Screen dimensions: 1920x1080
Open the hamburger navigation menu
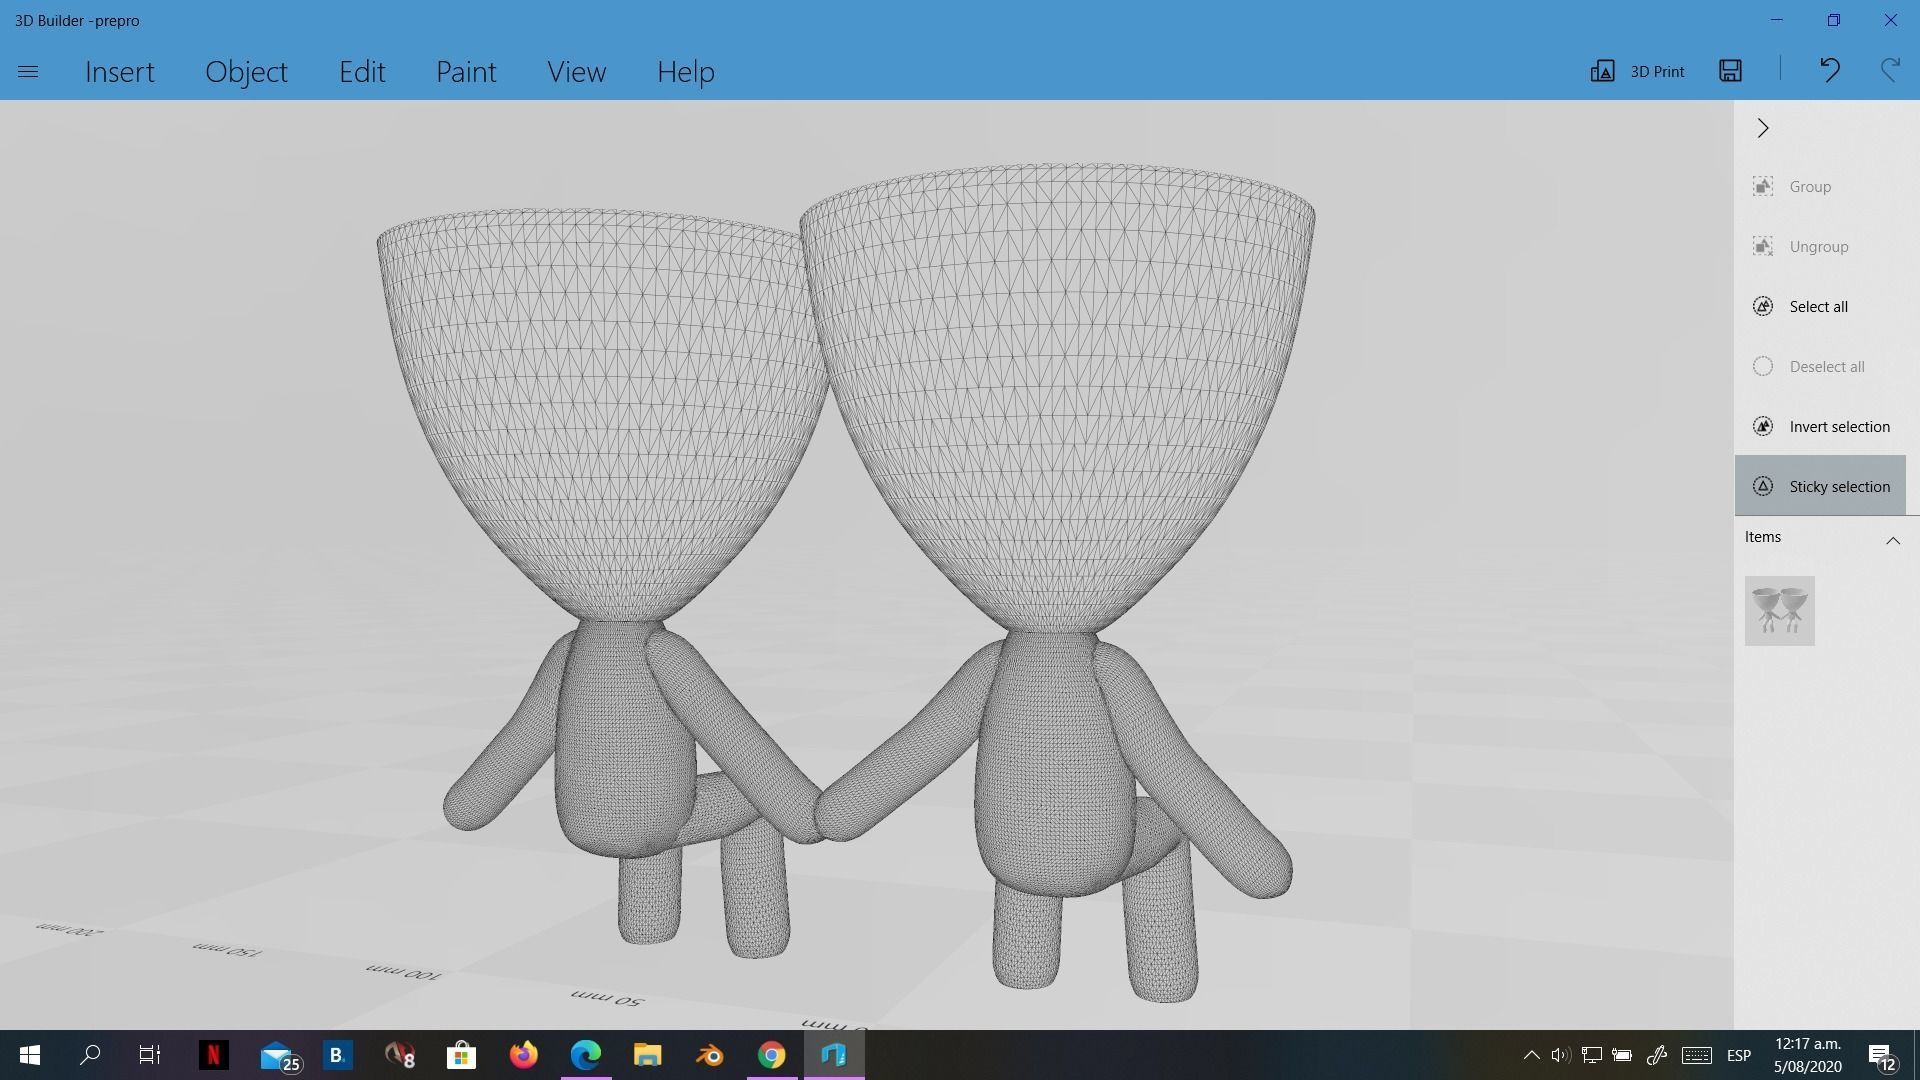[x=28, y=72]
